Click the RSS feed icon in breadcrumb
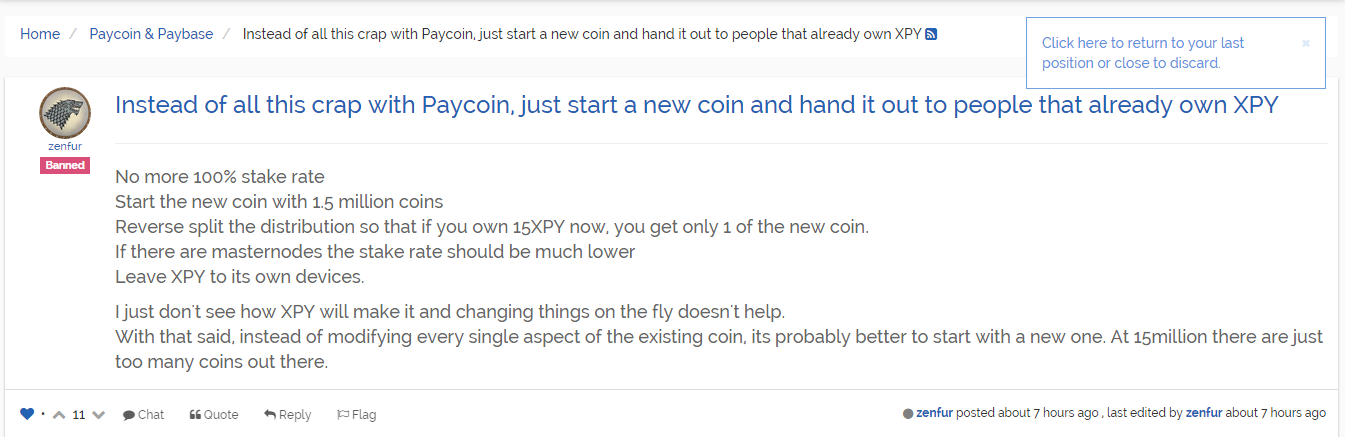The width and height of the screenshot is (1345, 437). (x=931, y=34)
